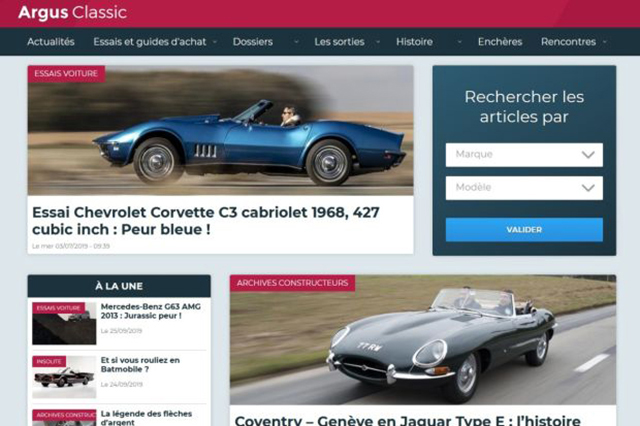Viewport: 640px width, 426px height.
Task: Open the Mercedes-Benz G63 AMG article link
Action: [x=151, y=311]
